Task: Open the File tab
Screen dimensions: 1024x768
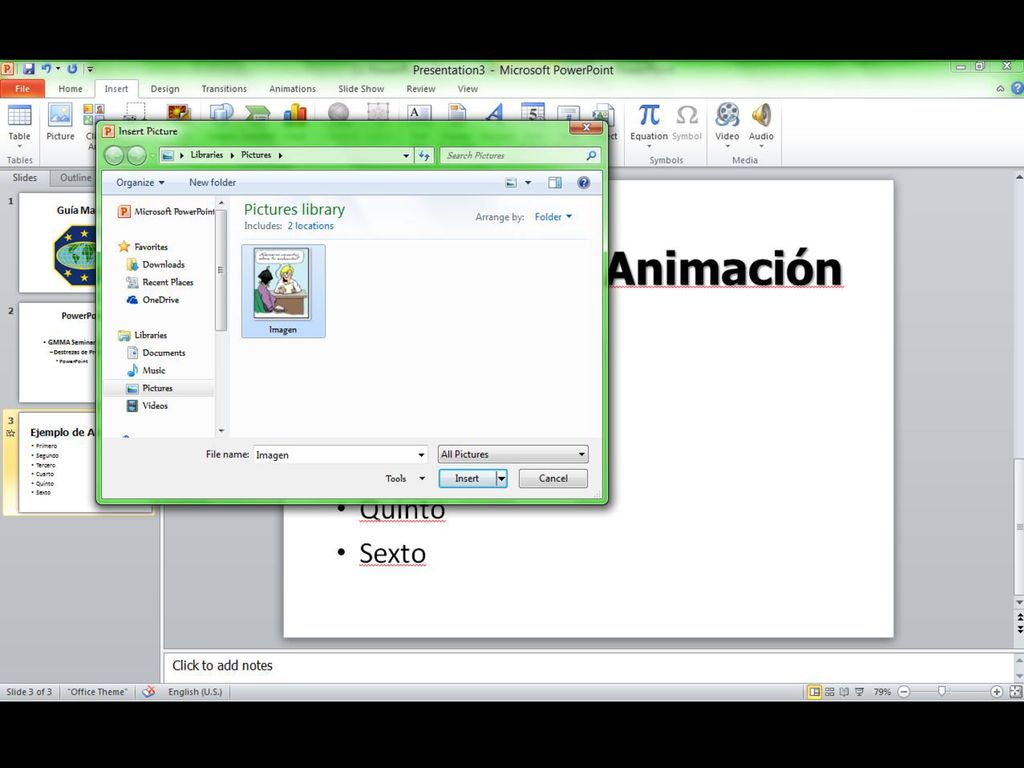Action: click(22, 89)
